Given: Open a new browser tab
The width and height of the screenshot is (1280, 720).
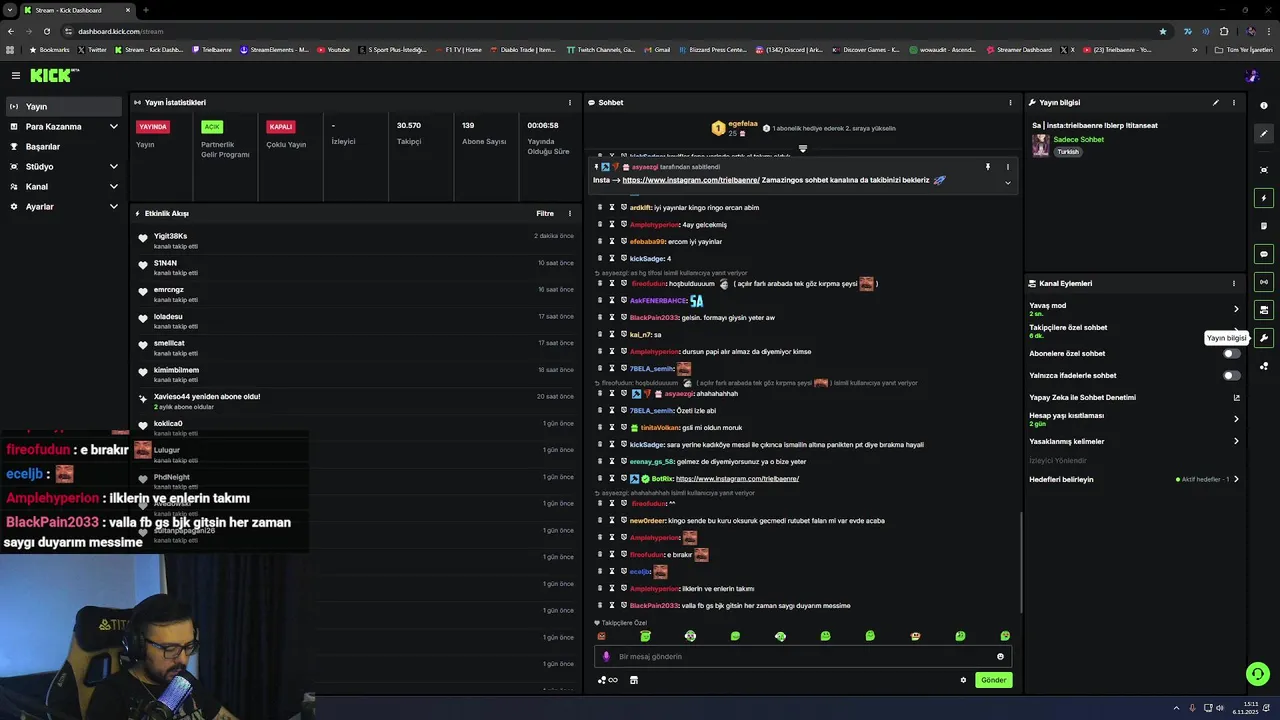Looking at the screenshot, I should click(146, 10).
